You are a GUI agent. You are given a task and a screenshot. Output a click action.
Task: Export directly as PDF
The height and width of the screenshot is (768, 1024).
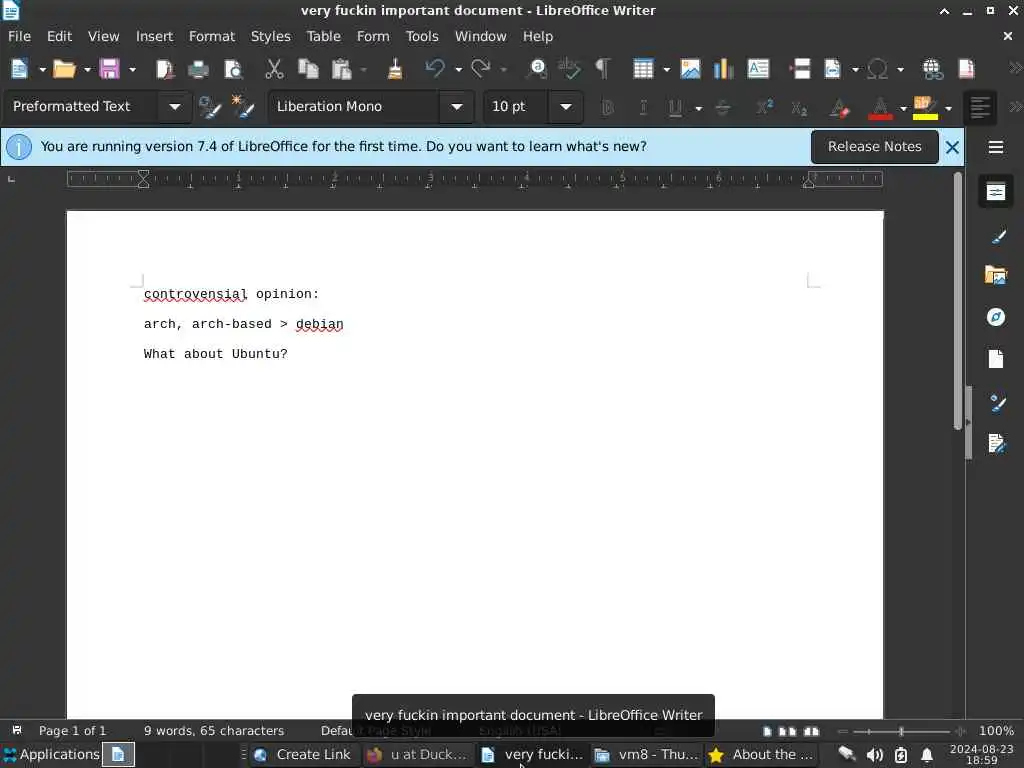[165, 69]
